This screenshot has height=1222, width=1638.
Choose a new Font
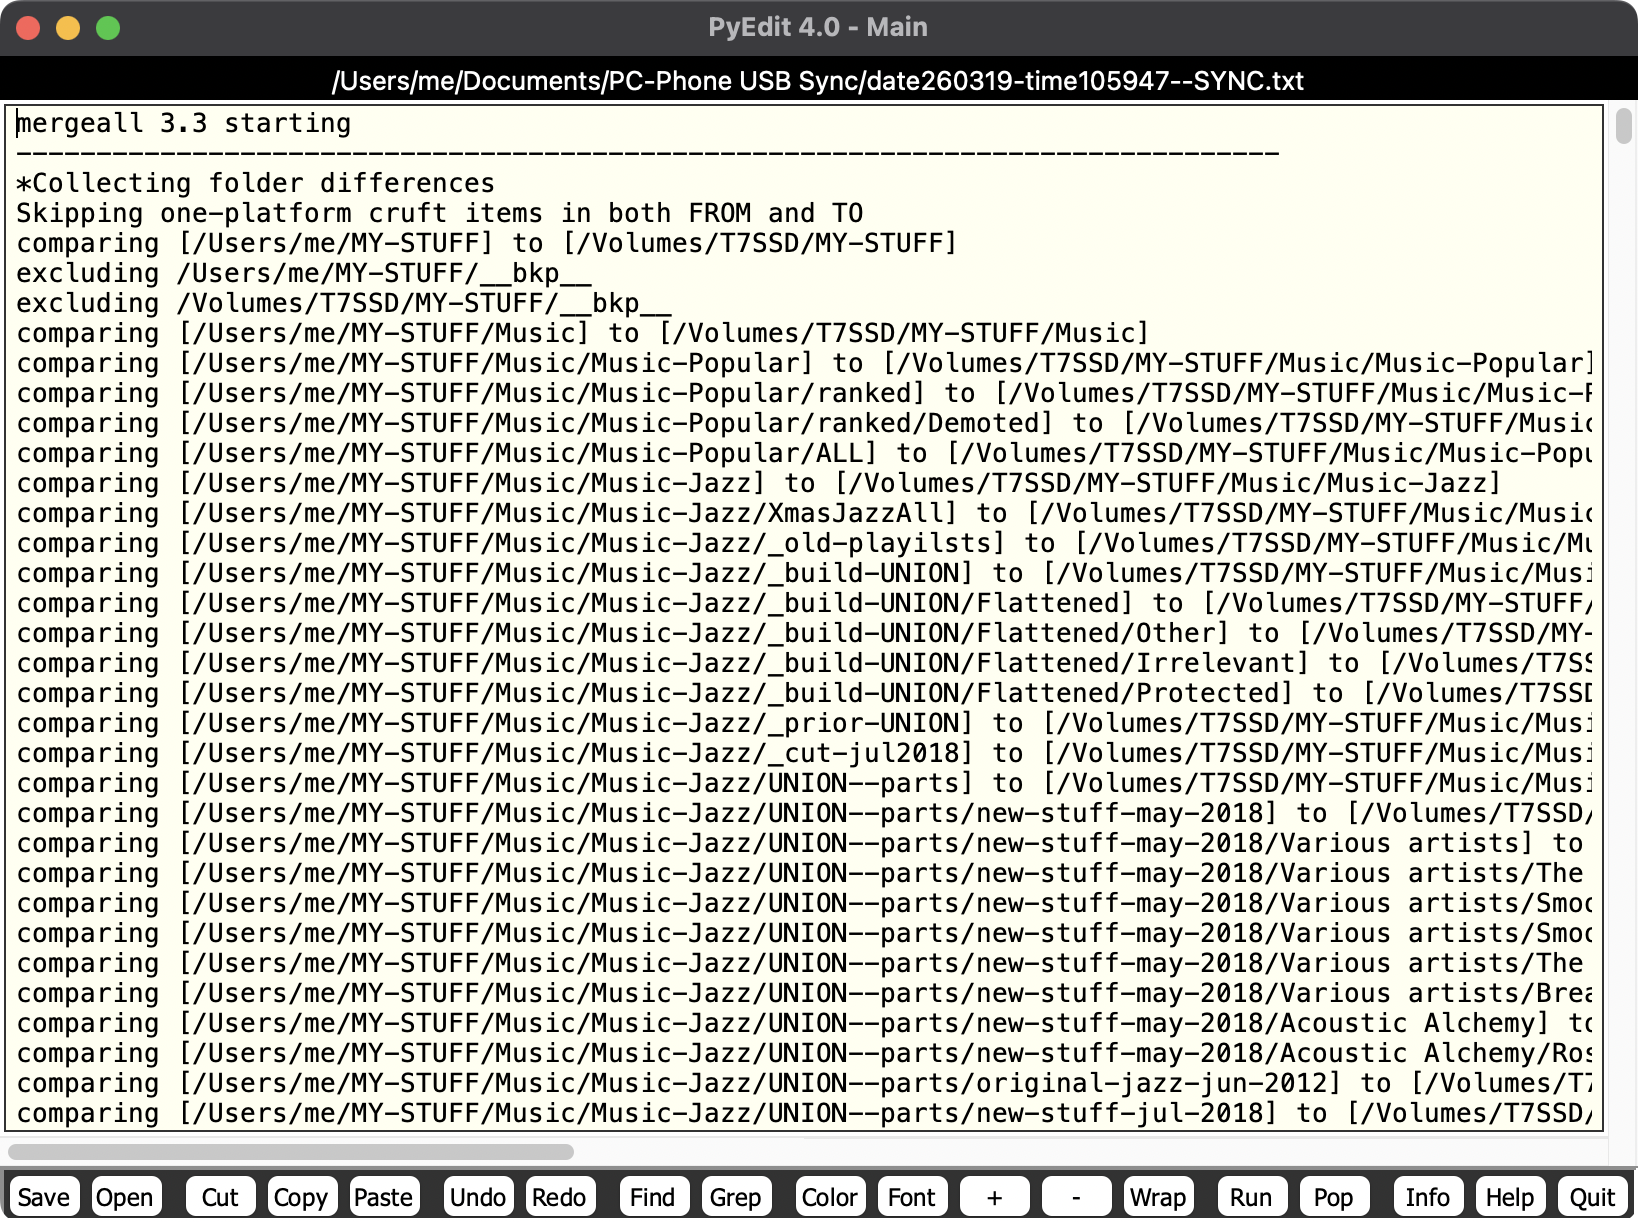point(911,1197)
